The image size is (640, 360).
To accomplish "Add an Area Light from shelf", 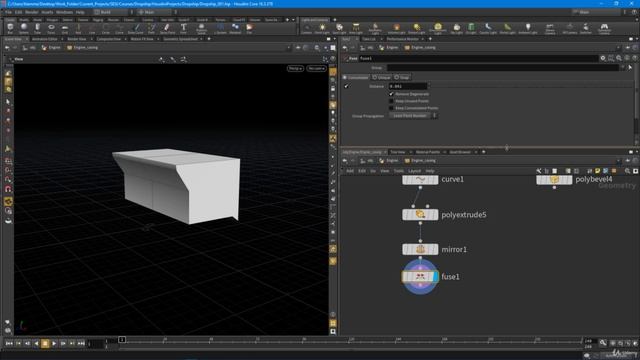I will pyautogui.click(x=356, y=28).
